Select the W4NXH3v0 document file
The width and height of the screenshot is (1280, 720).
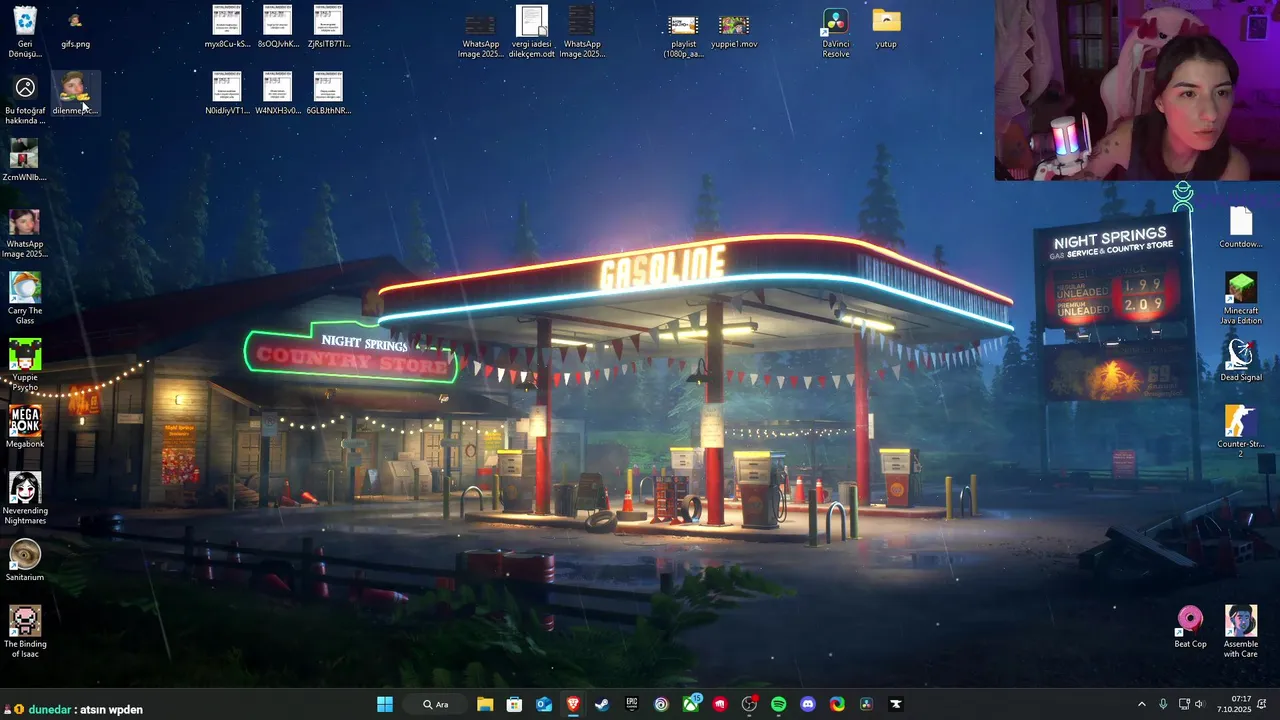coord(277,94)
